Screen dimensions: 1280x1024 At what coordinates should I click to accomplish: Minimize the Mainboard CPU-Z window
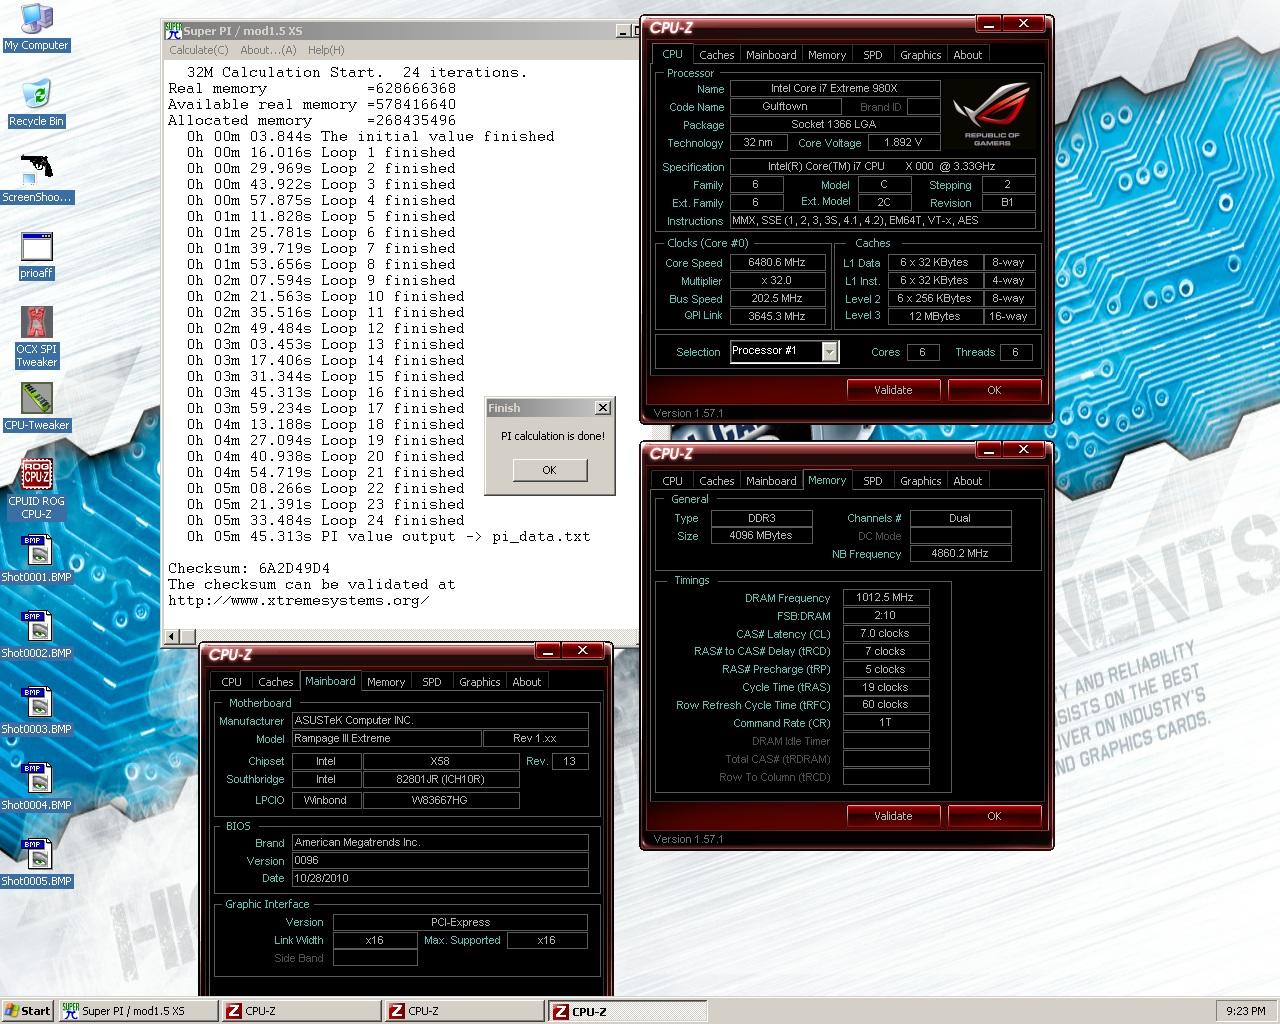coord(548,651)
